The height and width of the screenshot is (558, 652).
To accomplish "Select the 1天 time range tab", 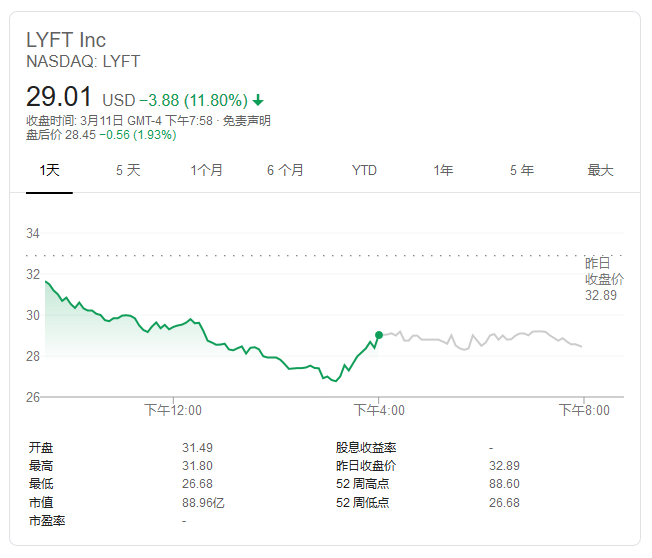I will coord(49,170).
